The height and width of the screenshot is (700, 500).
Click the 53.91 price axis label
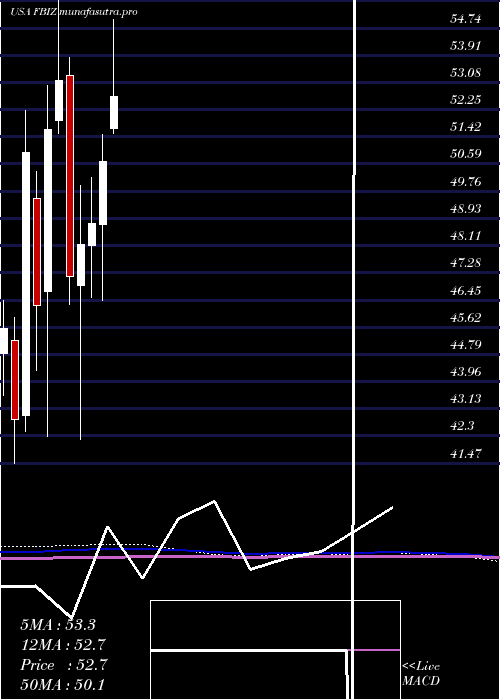tap(466, 46)
